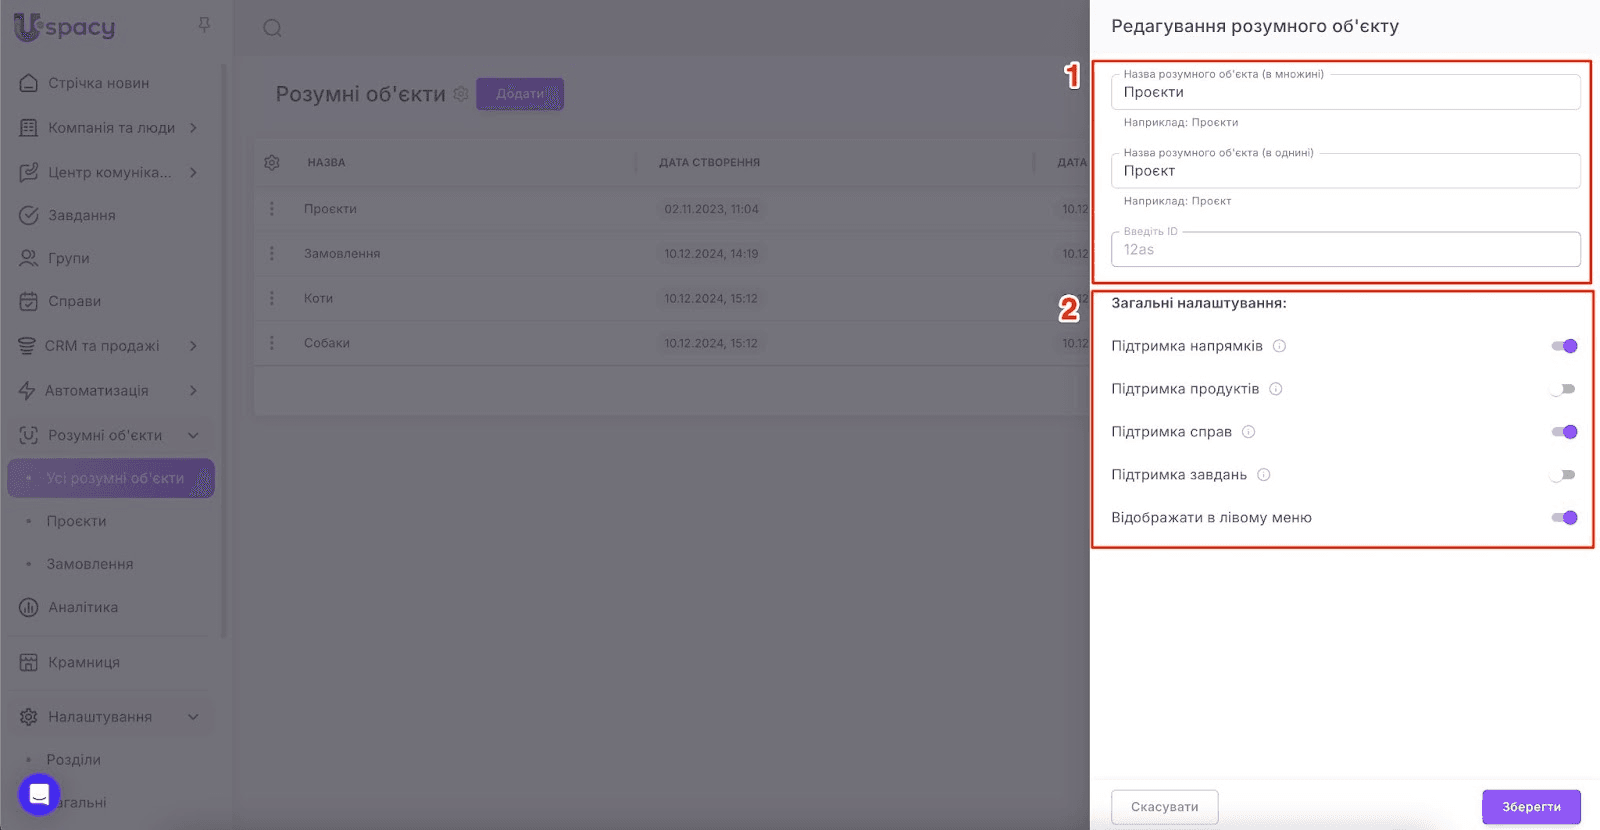1600x830 pixels.
Task: Open the chat support bubble icon
Action: pyautogui.click(x=39, y=795)
